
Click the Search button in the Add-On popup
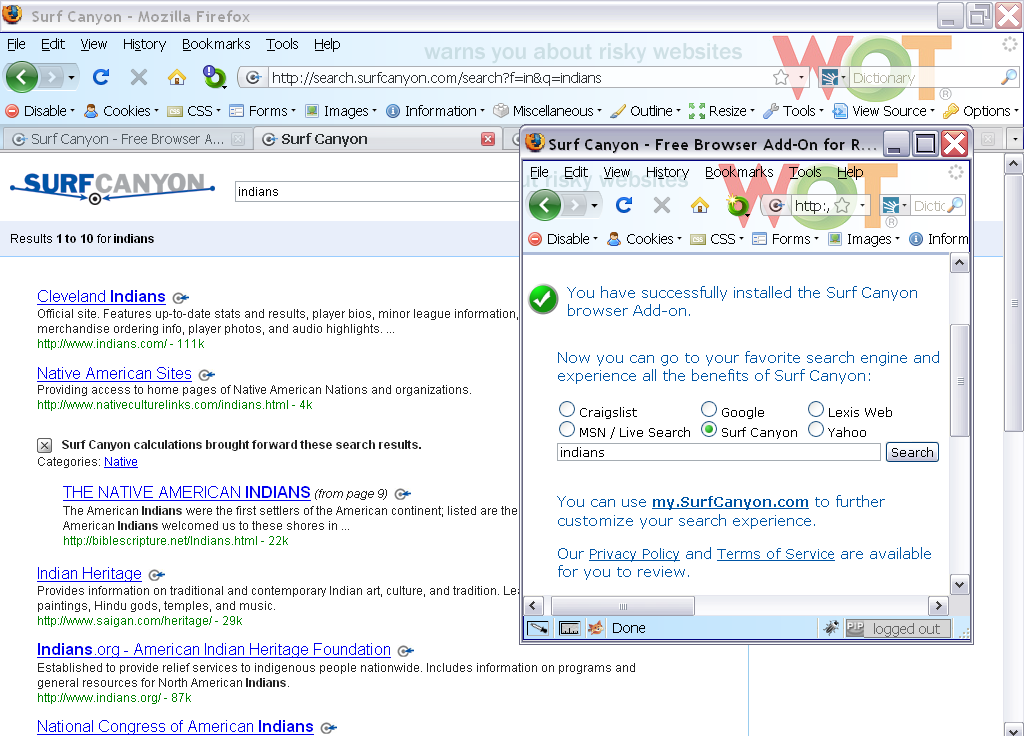click(x=912, y=453)
